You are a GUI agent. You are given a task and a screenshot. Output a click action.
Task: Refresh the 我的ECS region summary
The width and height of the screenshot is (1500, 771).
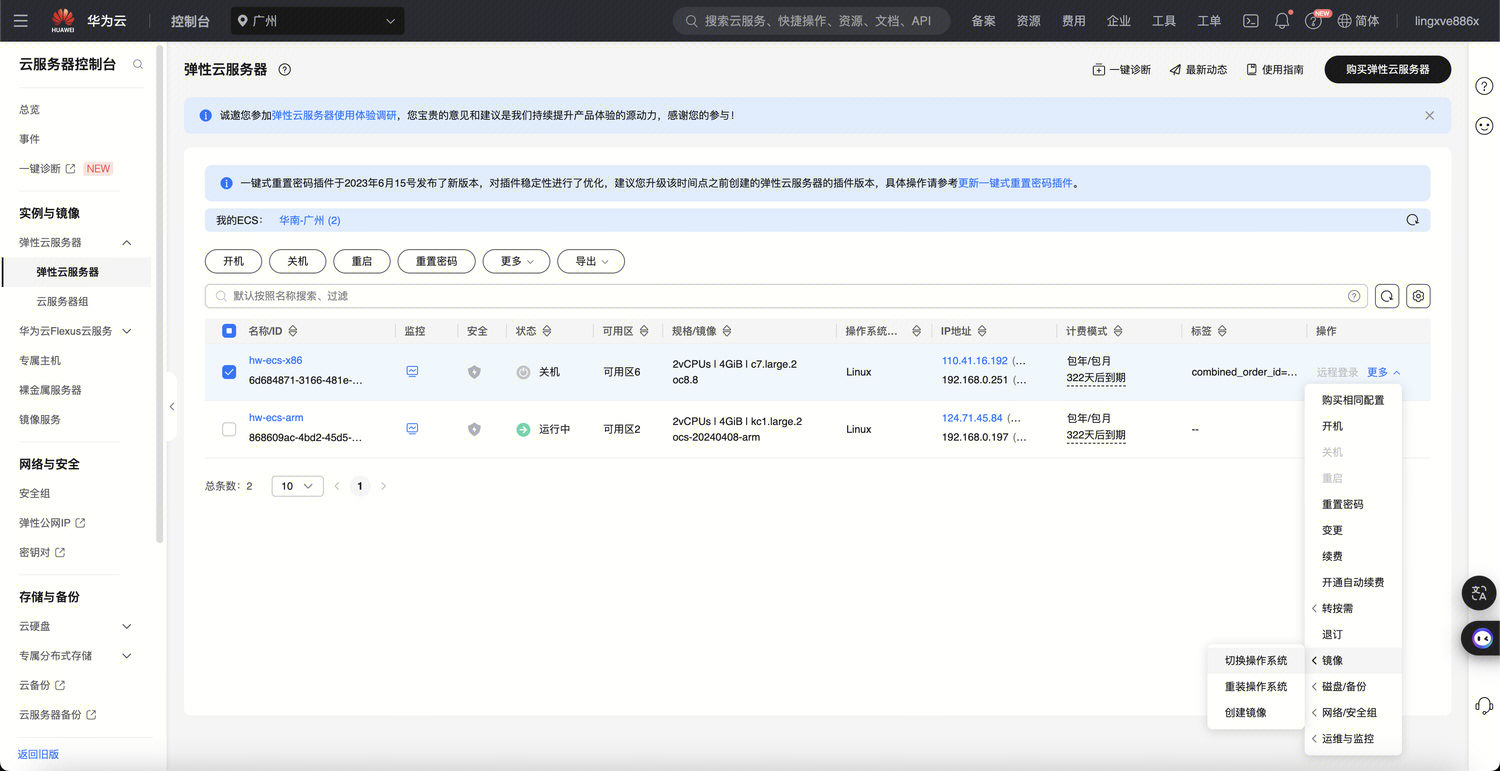click(1412, 220)
